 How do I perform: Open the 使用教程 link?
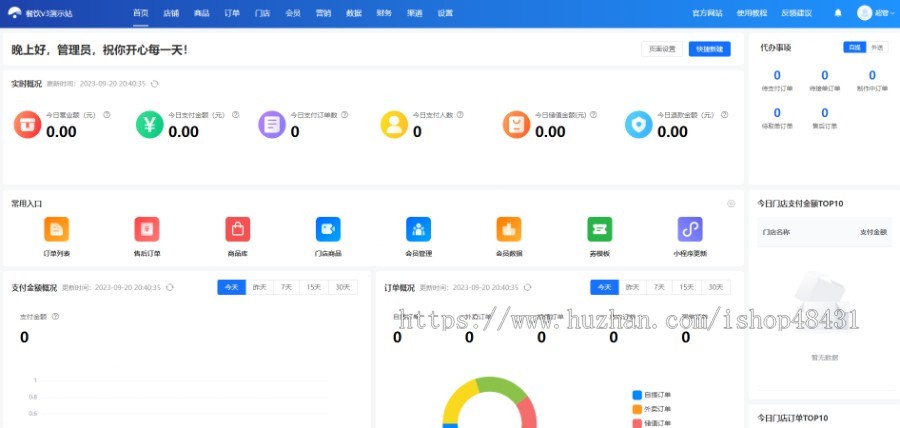click(752, 13)
